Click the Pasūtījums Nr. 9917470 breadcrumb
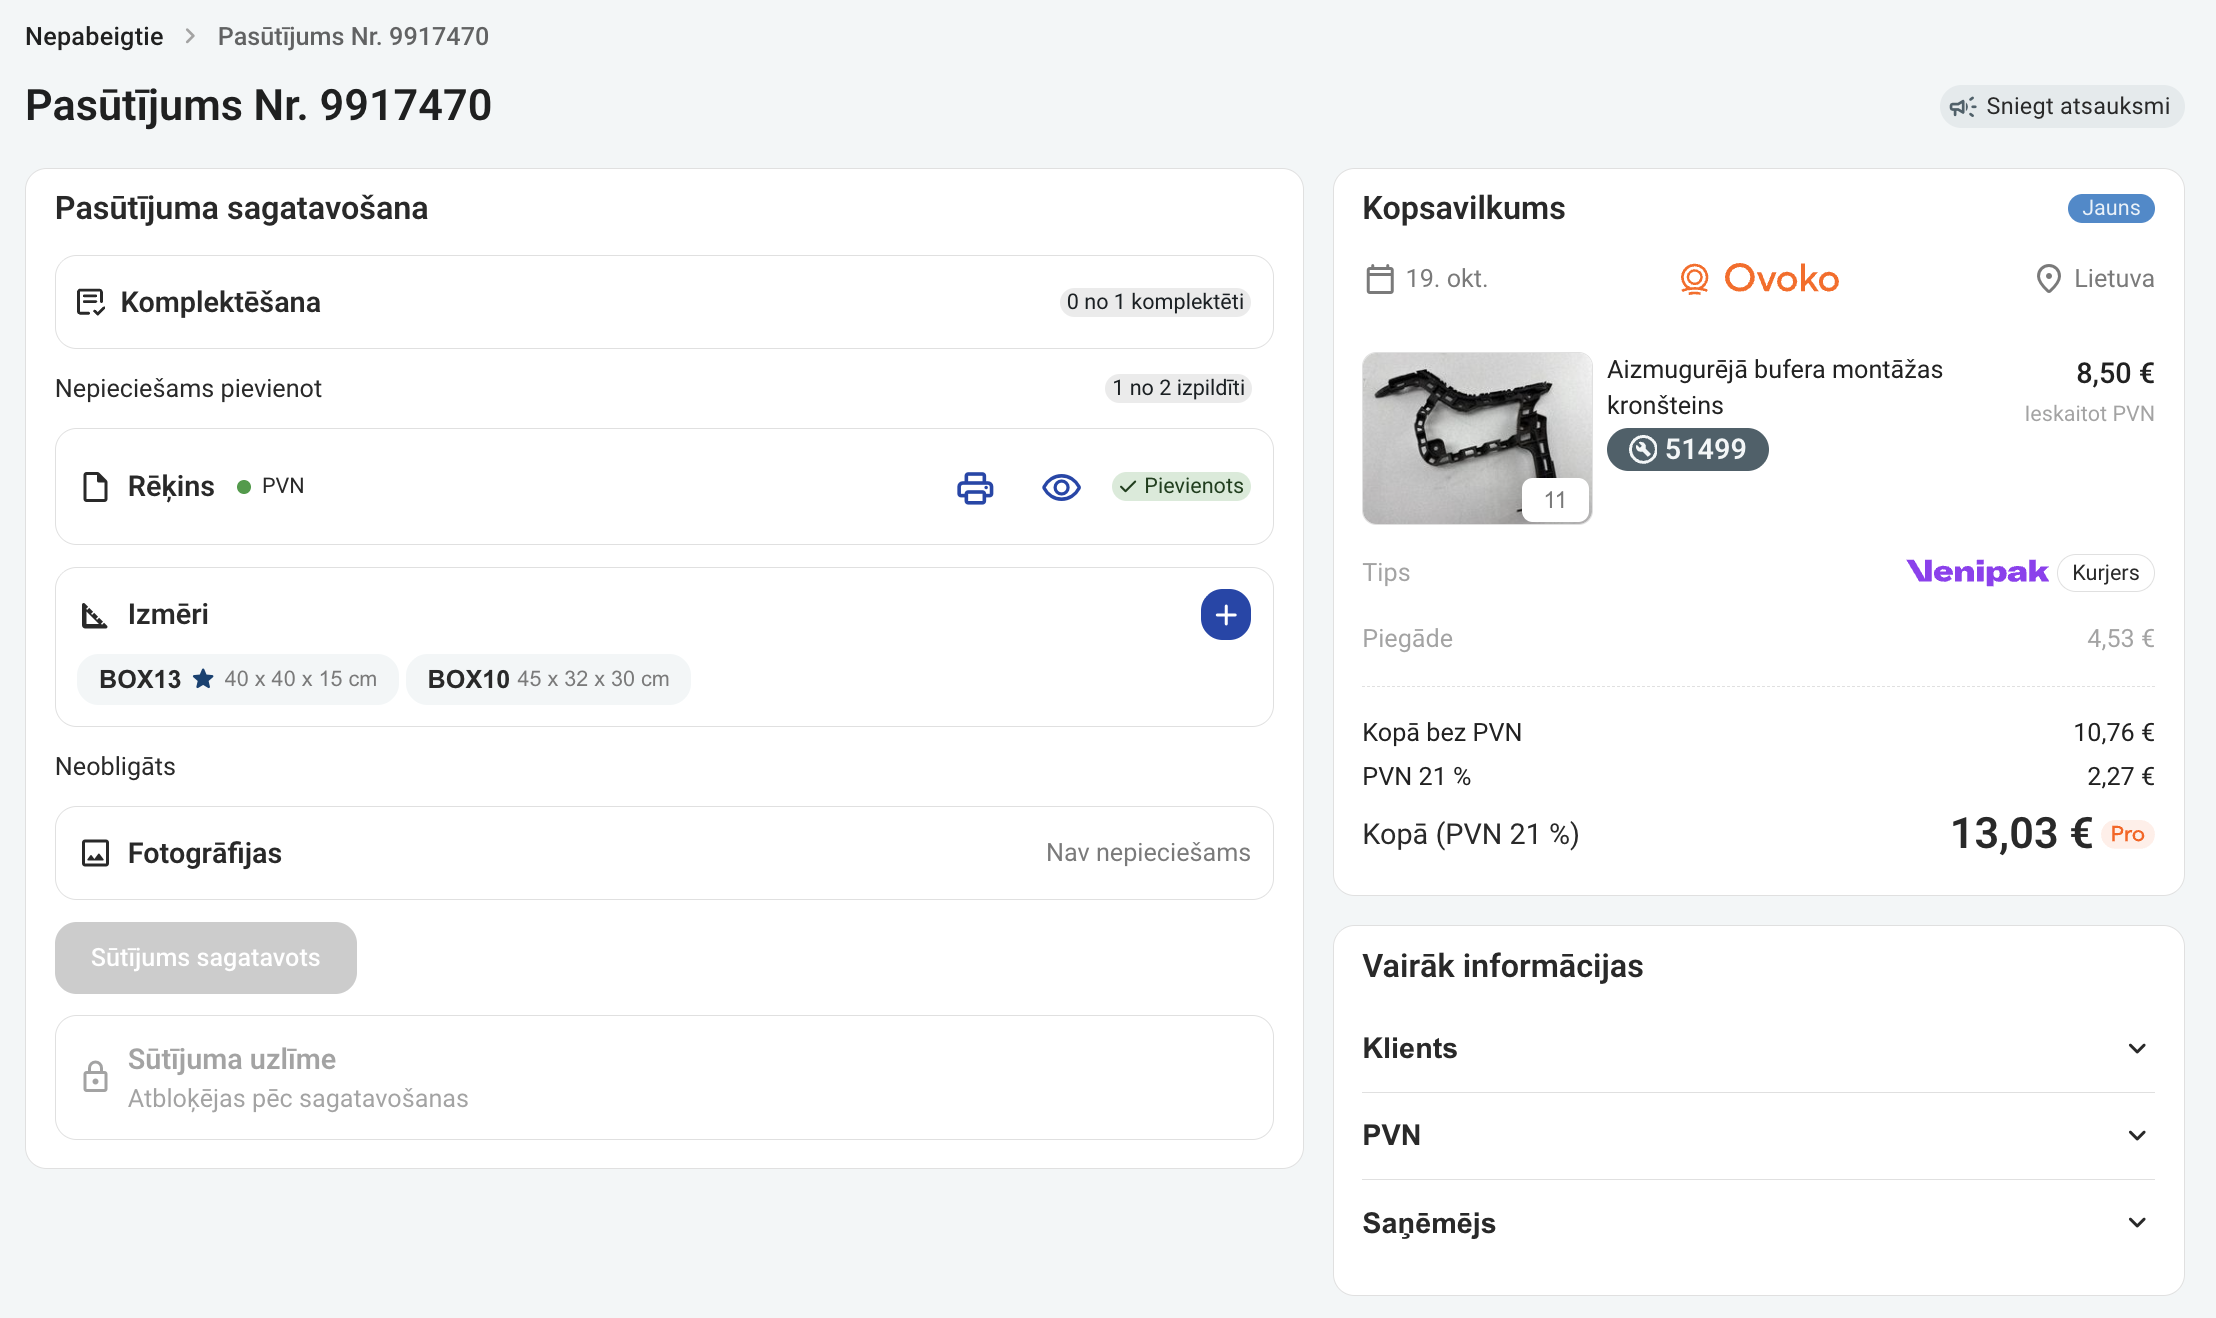The height and width of the screenshot is (1318, 2216). pyautogui.click(x=353, y=37)
